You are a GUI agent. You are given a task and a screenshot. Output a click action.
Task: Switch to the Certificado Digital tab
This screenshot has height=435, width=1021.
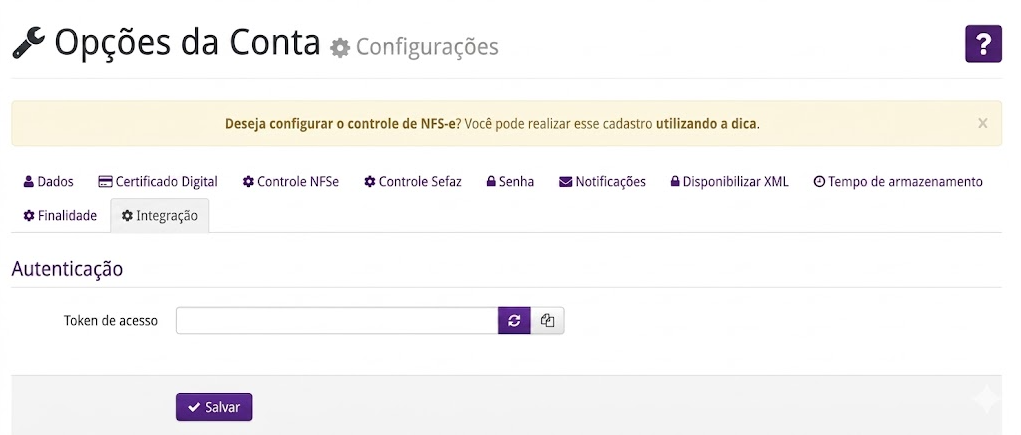158,182
